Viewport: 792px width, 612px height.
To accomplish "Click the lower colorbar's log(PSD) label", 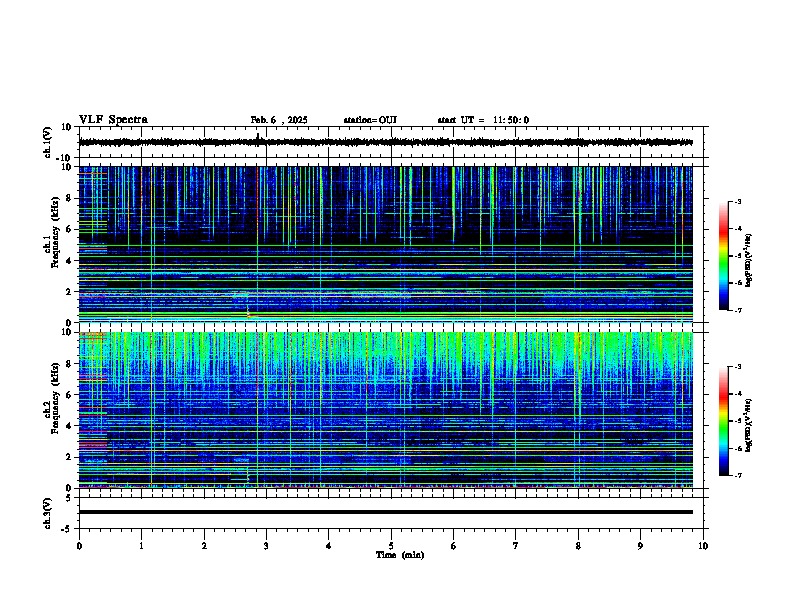I will click(x=749, y=425).
